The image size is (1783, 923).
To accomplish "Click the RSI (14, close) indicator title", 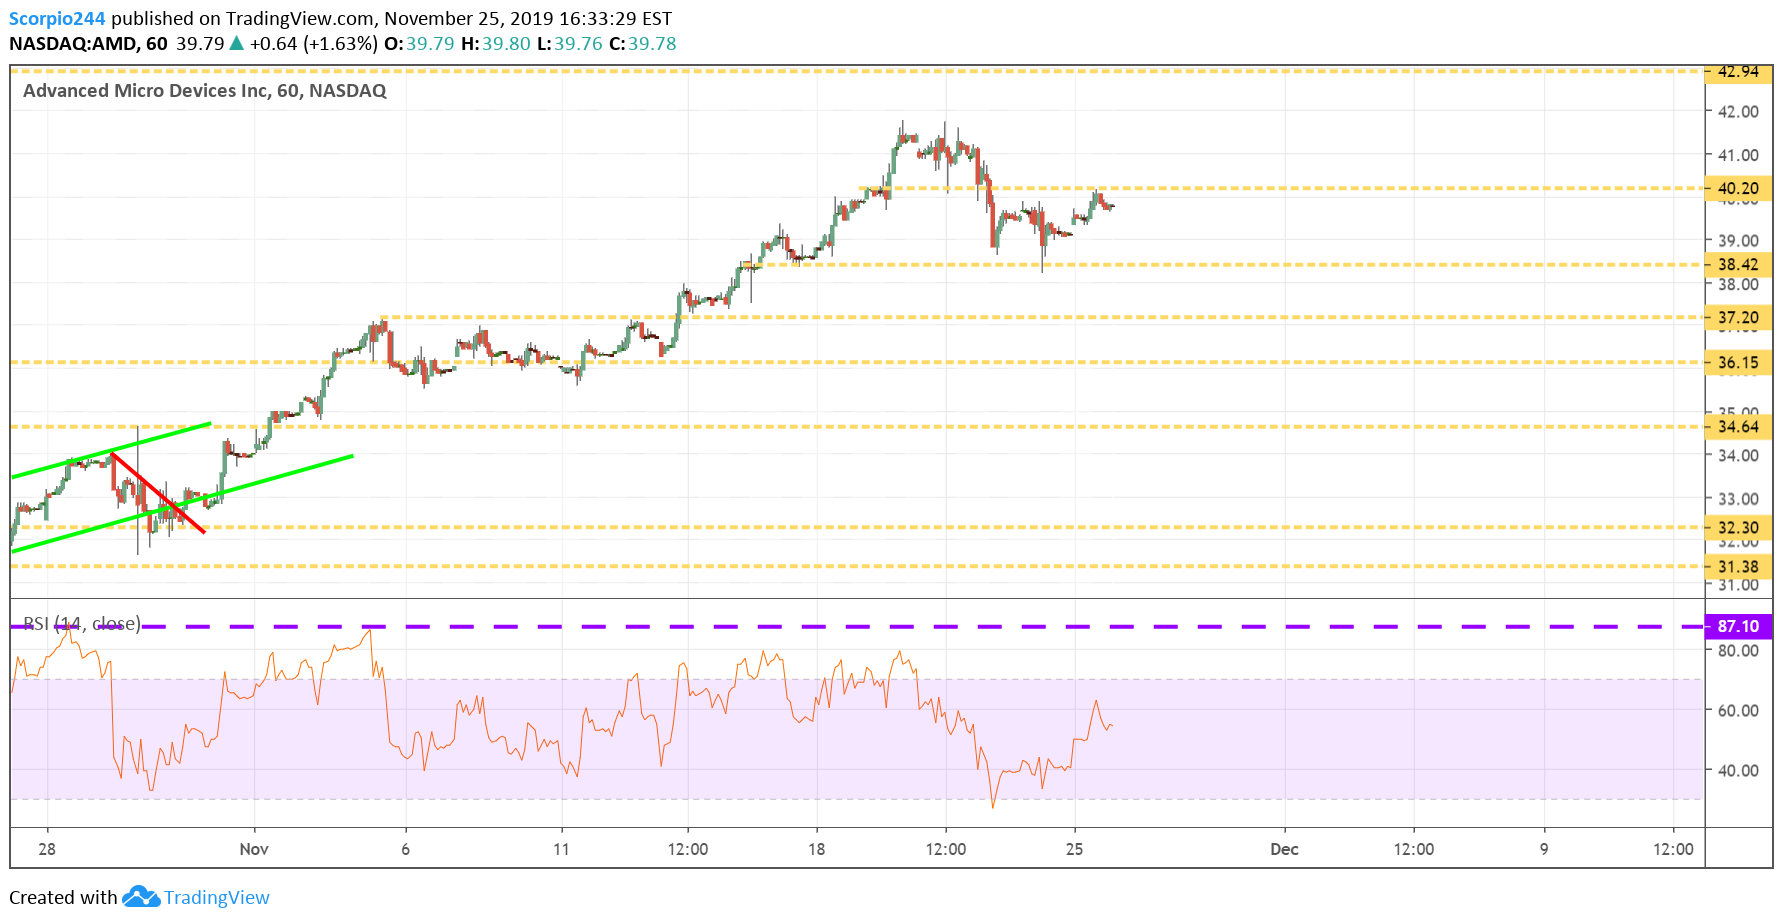I will [82, 623].
